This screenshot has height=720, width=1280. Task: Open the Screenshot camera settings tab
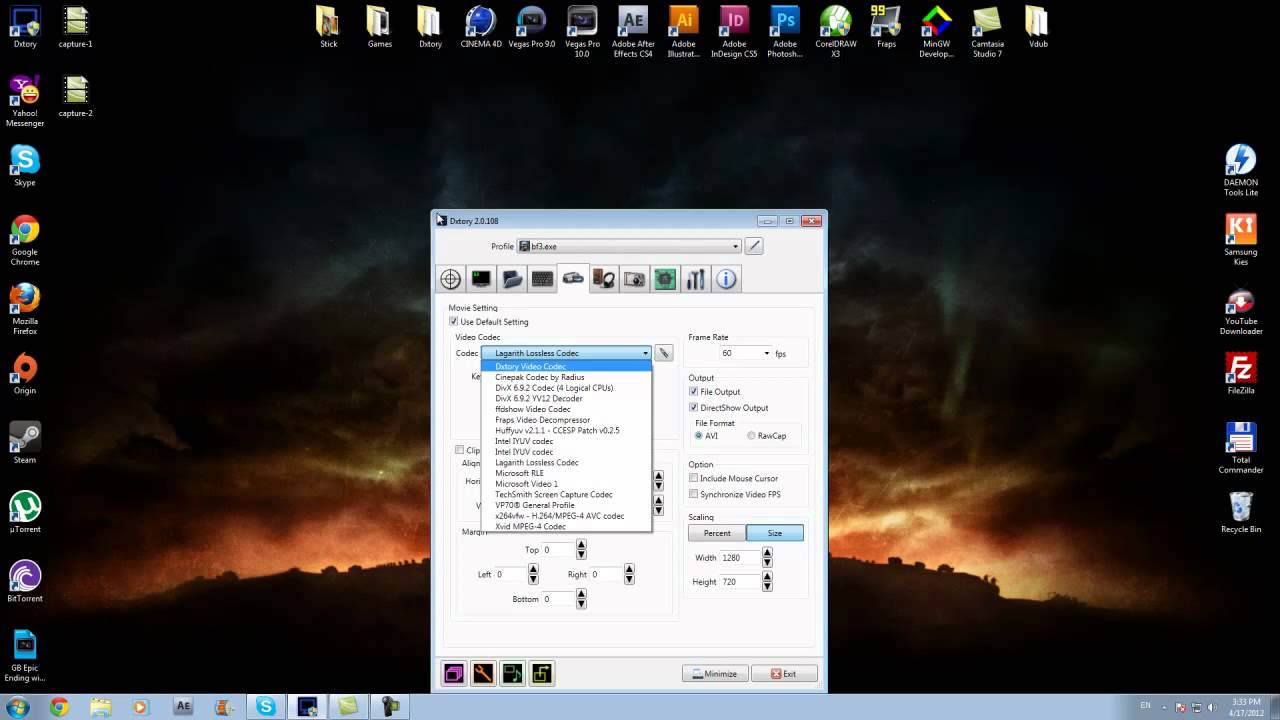[x=634, y=279]
